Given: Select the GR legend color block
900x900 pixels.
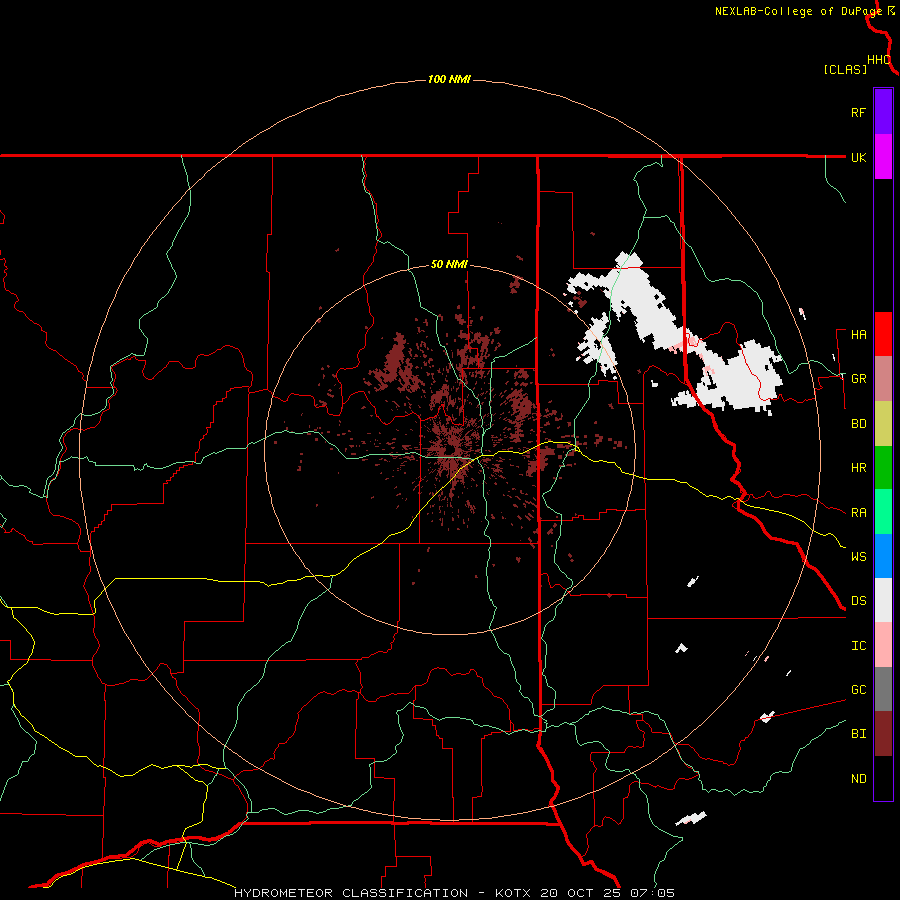Looking at the screenshot, I should tap(883, 379).
